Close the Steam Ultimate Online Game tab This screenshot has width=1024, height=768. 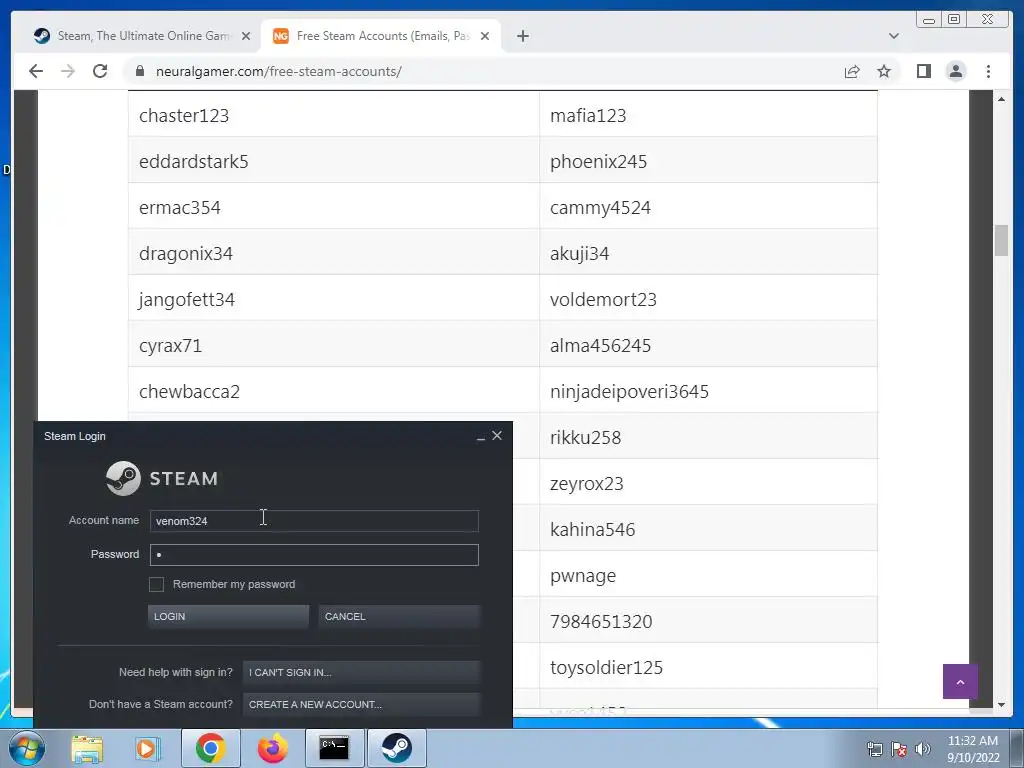pos(246,36)
